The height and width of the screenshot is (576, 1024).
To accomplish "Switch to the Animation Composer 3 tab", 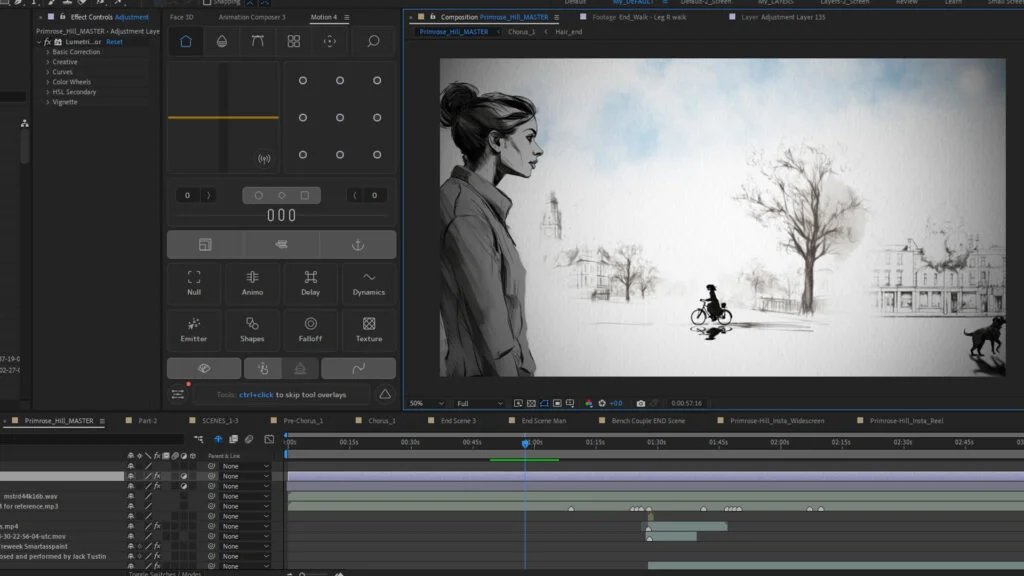I will point(252,17).
